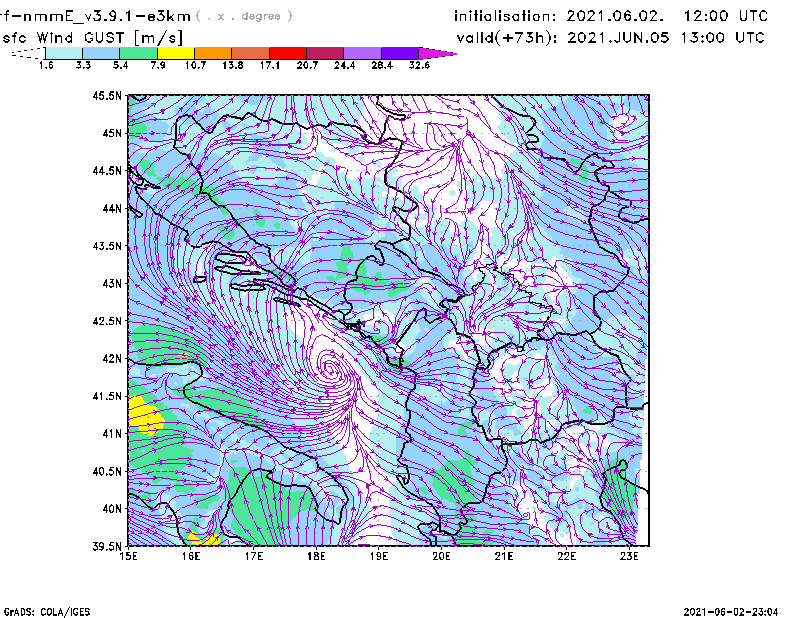Pick the red 17.1–20.7 legend swatch
This screenshot has width=800, height=618.
pyautogui.click(x=288, y=53)
